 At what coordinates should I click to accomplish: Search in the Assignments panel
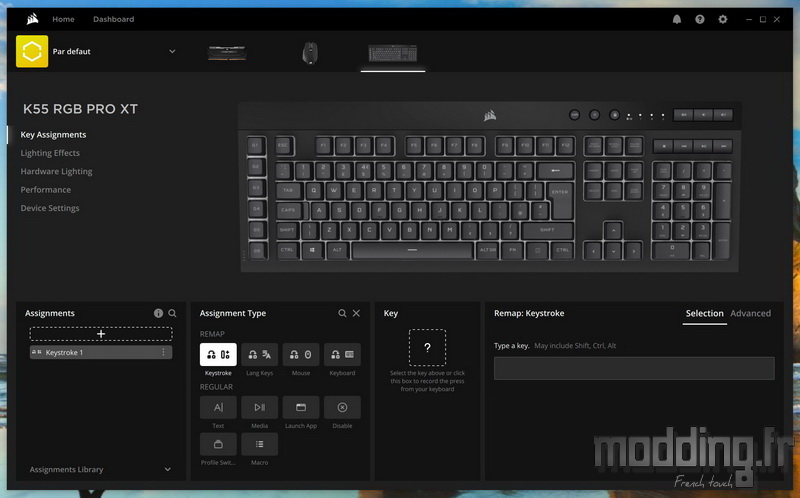click(172, 313)
